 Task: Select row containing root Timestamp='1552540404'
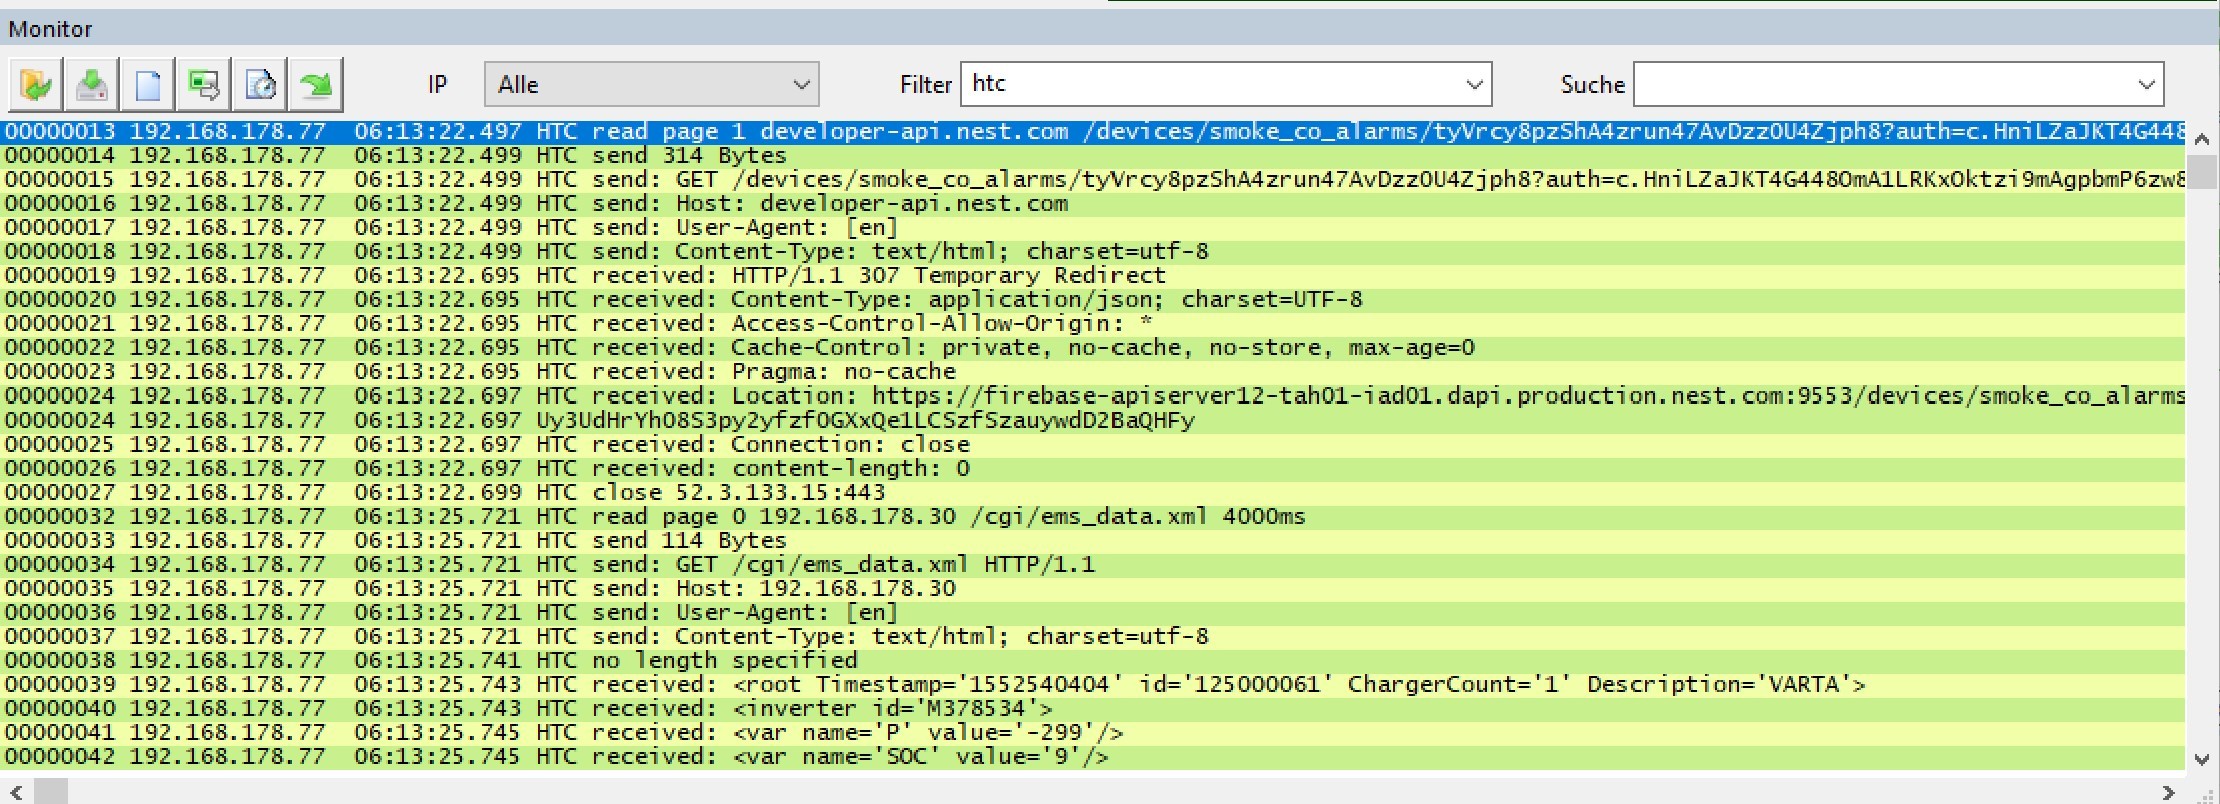click(1093, 685)
